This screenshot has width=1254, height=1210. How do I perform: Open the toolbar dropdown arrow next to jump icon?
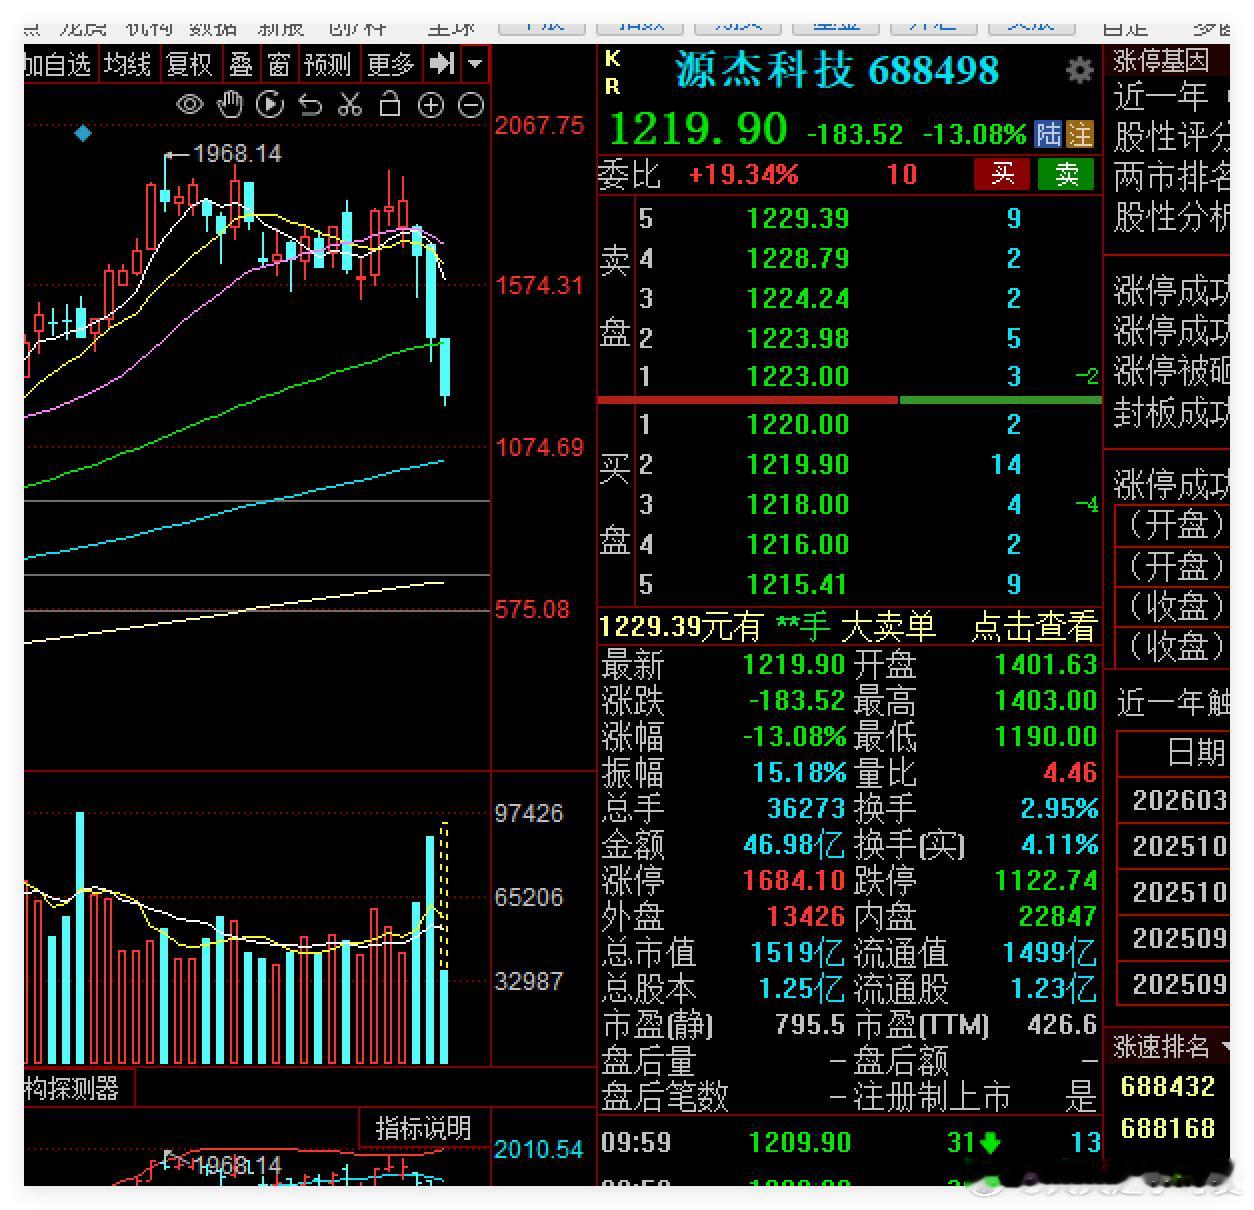475,65
